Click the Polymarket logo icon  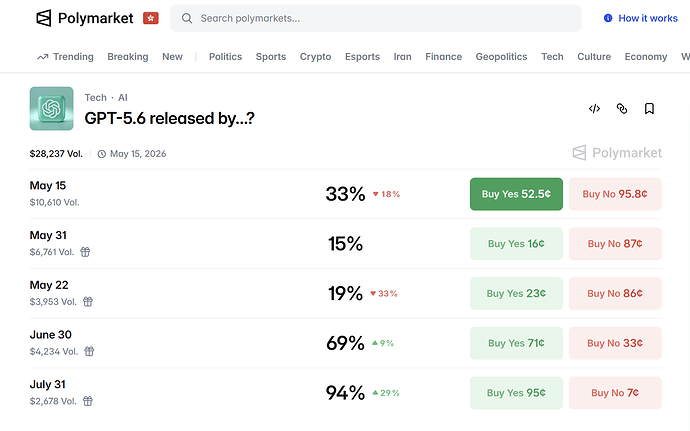(x=44, y=18)
